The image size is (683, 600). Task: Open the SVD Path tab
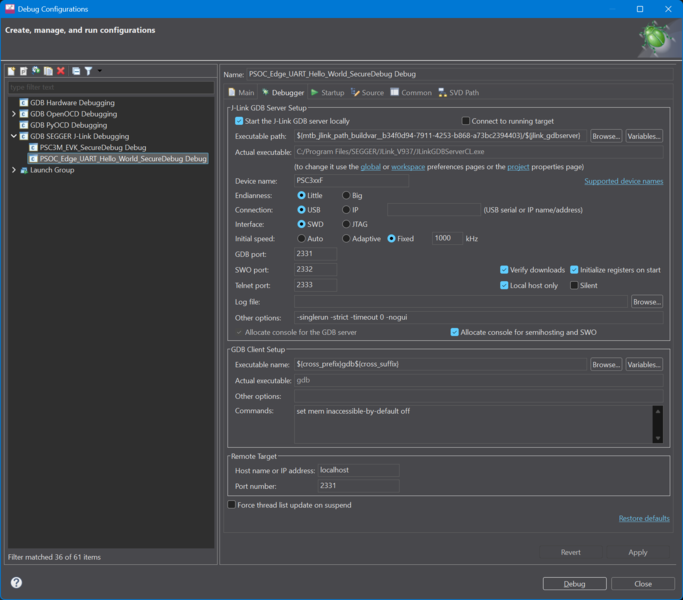pos(459,92)
